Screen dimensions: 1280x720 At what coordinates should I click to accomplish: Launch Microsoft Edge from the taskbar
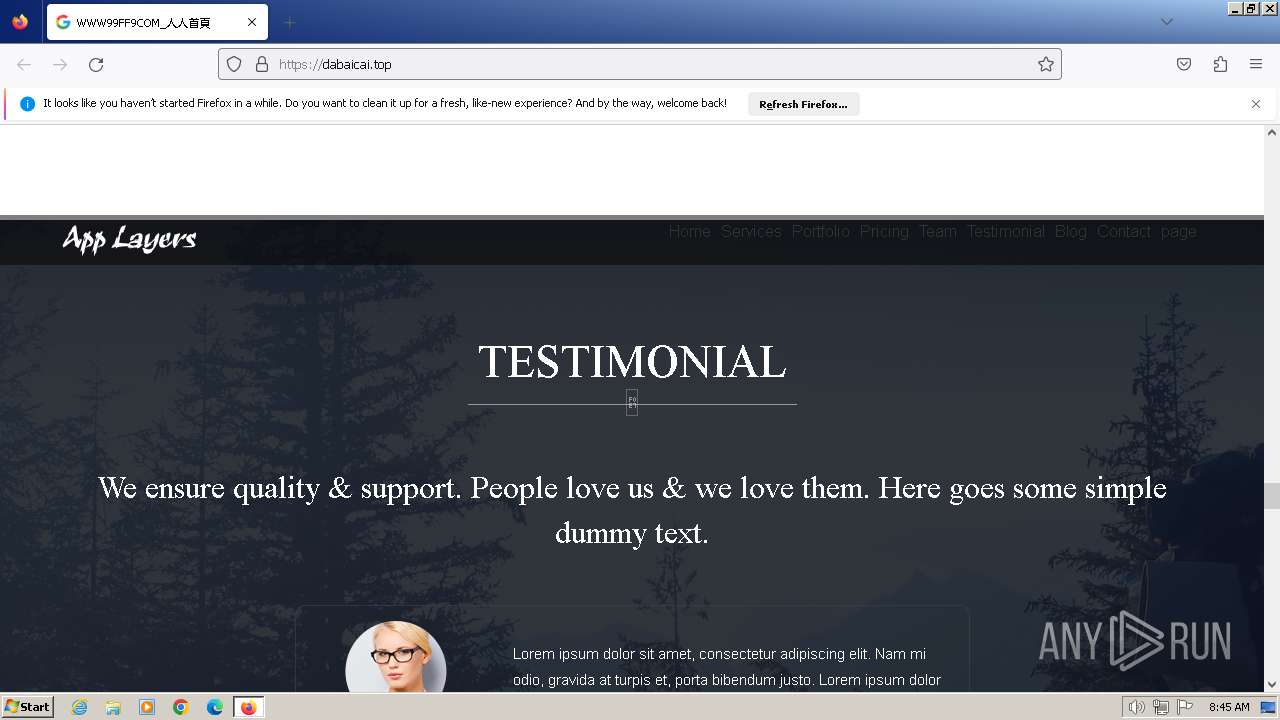coord(215,707)
